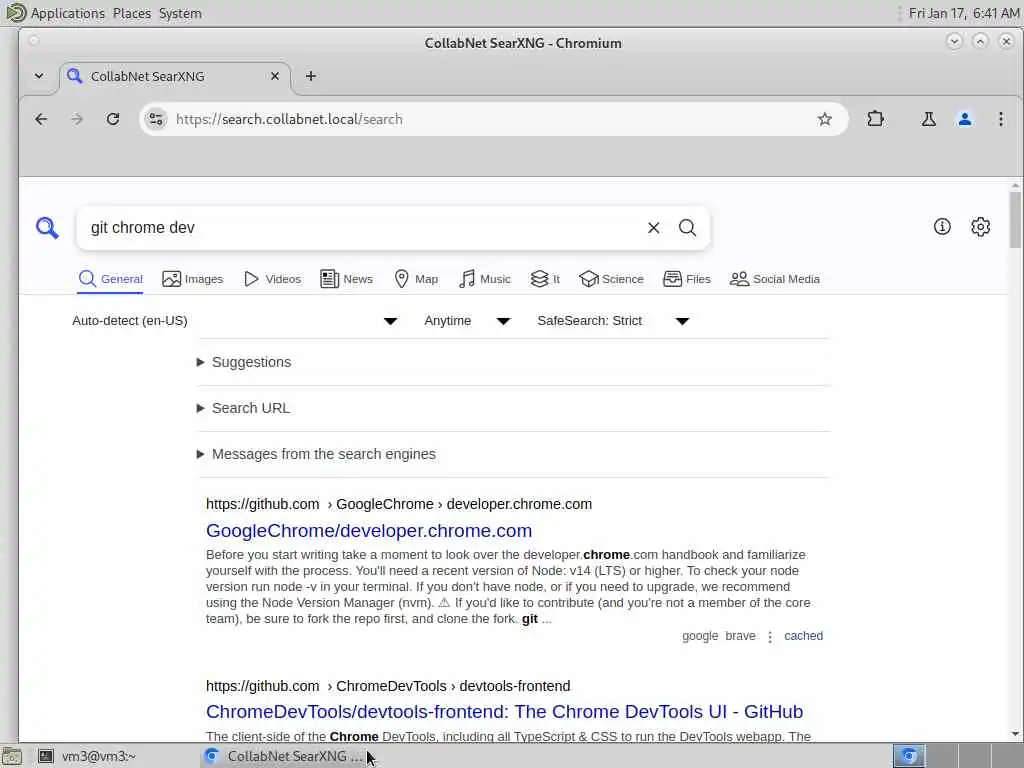Submit search with magnifier button
The height and width of the screenshot is (768, 1024).
pyautogui.click(x=687, y=228)
